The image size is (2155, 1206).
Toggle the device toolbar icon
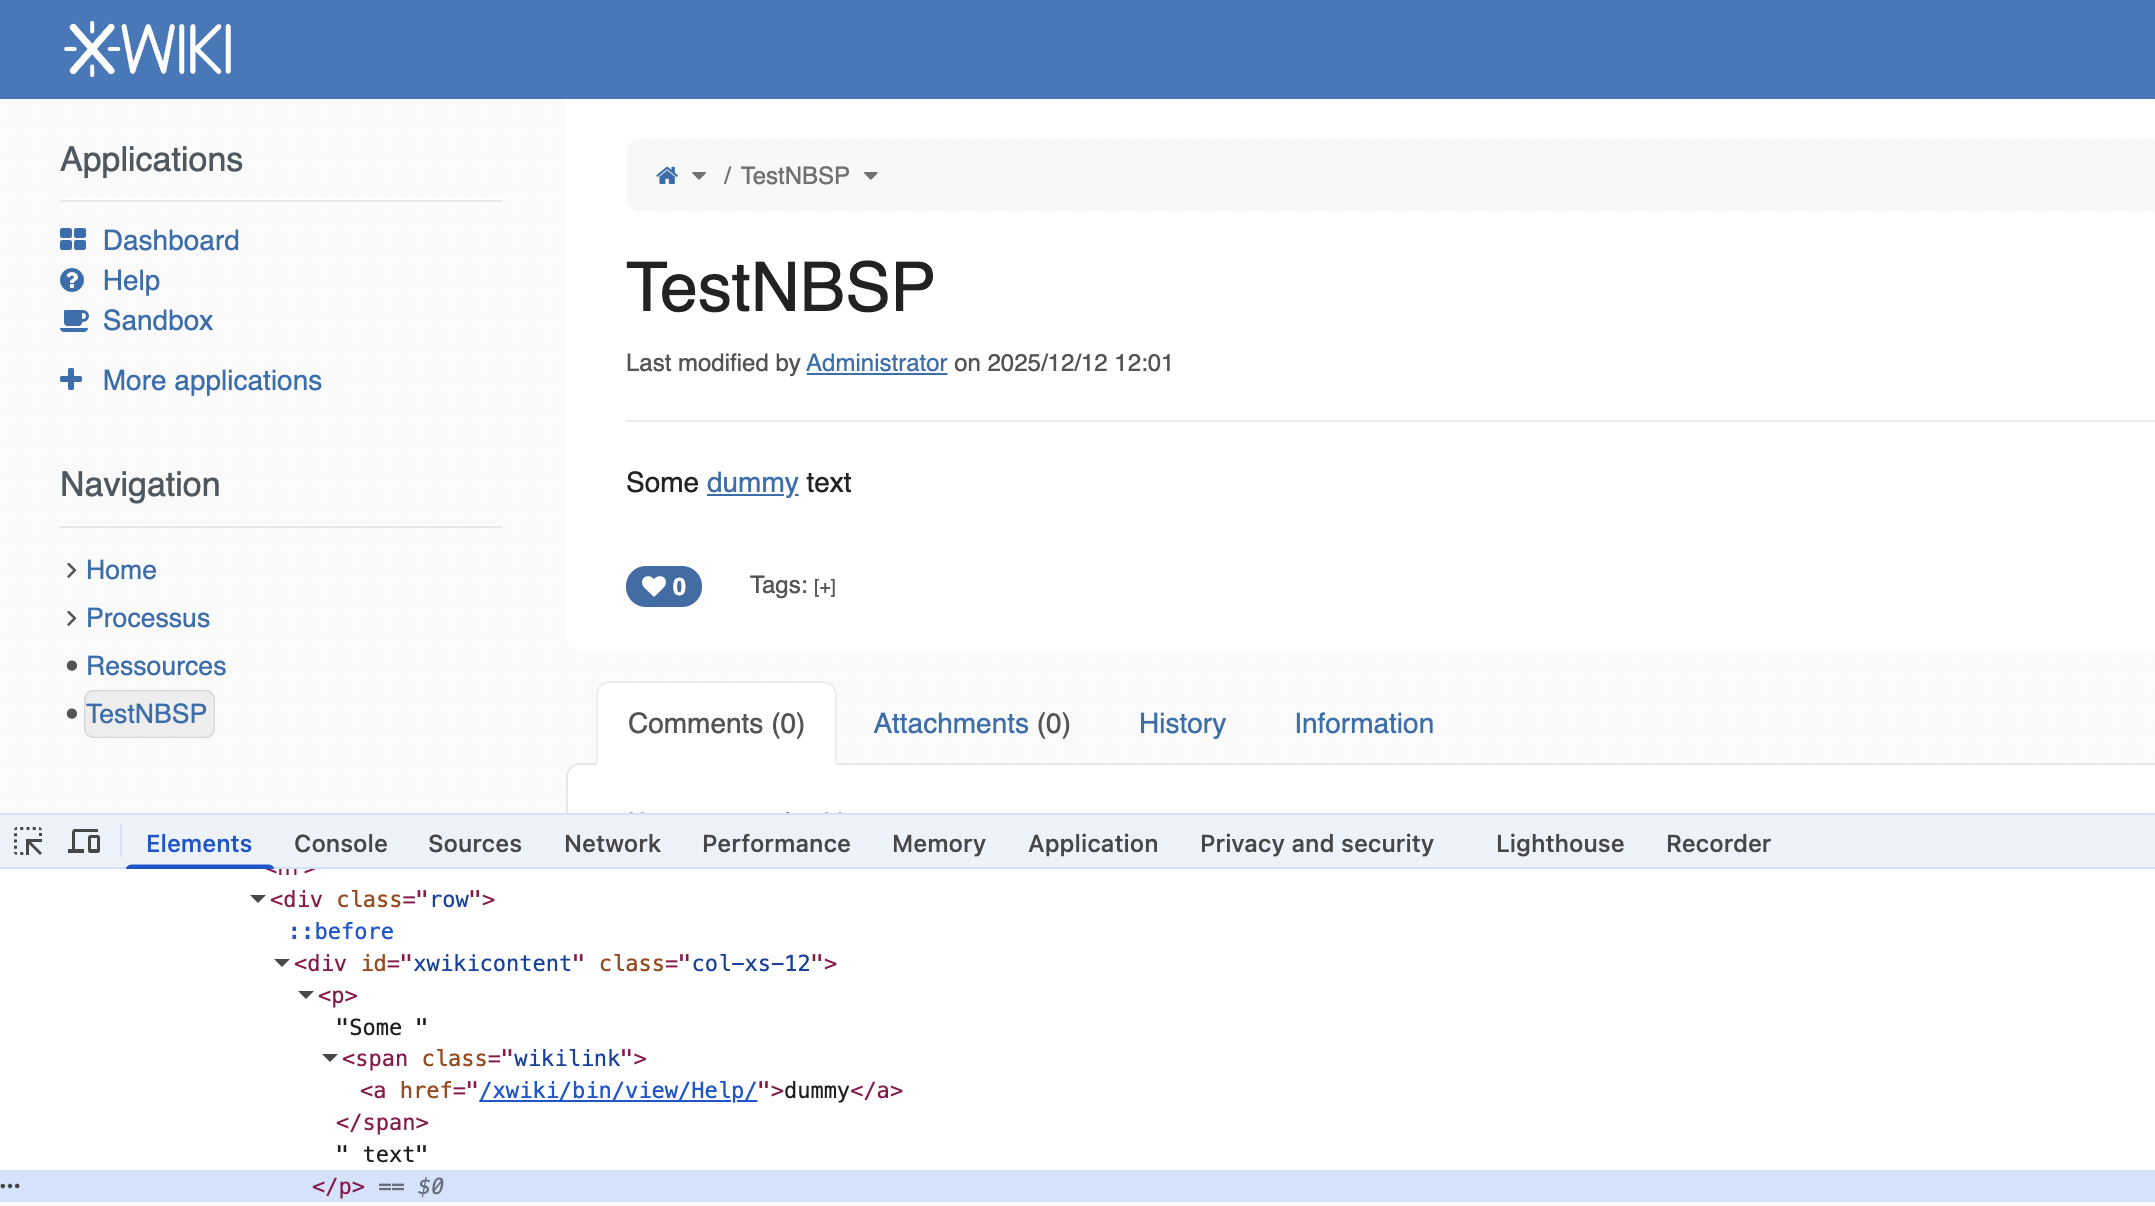tap(84, 843)
